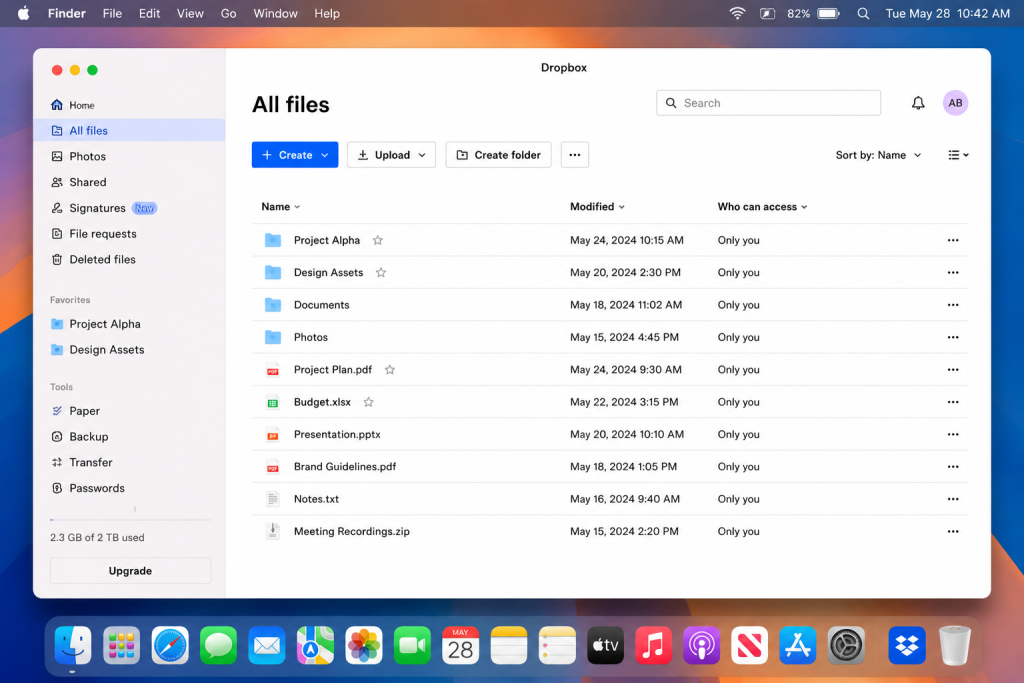The height and width of the screenshot is (683, 1024).
Task: Open the View menu in menu bar
Action: [190, 13]
